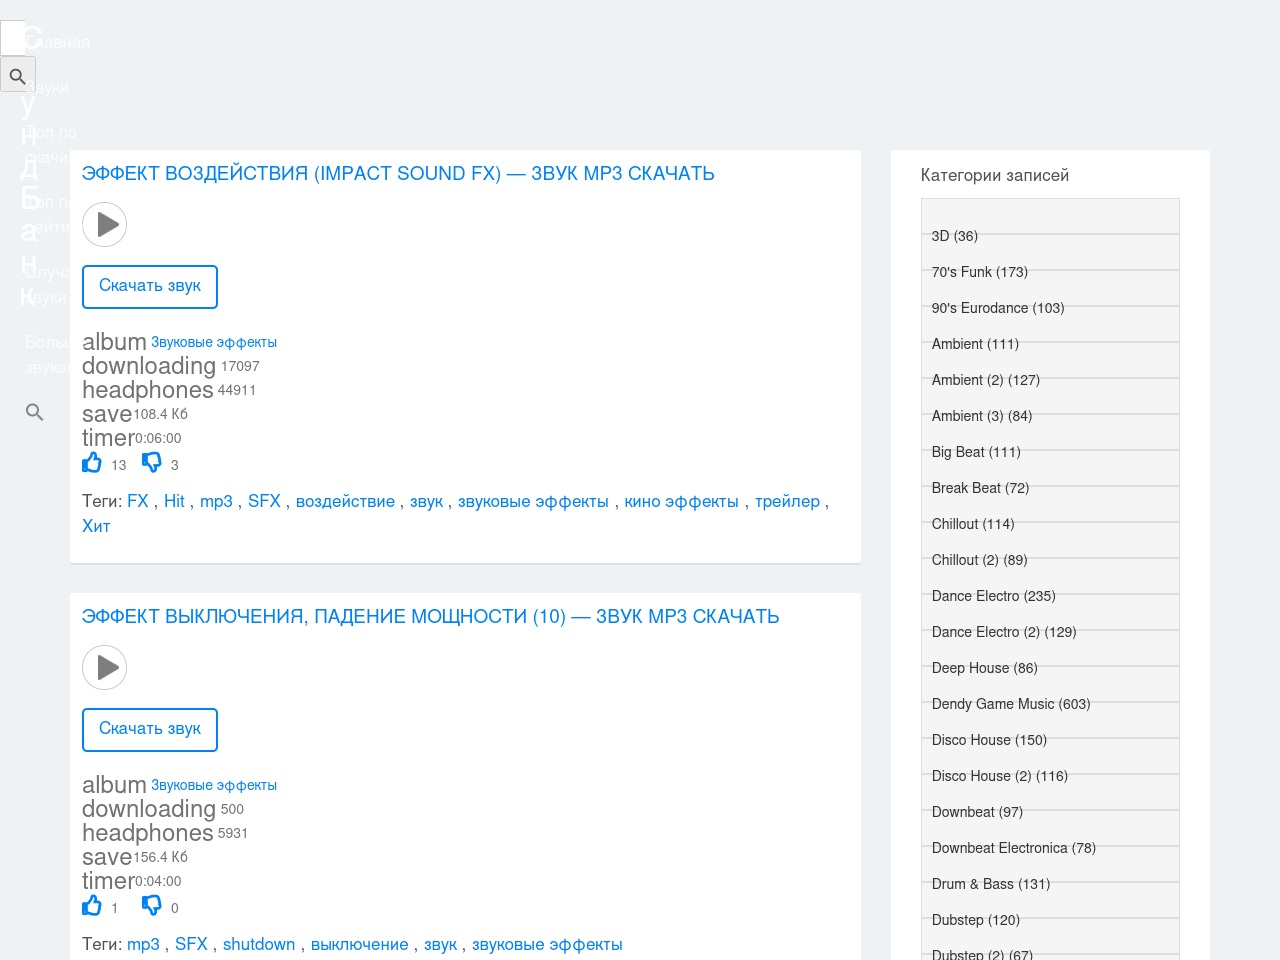This screenshot has width=1280, height=960.
Task: Open album link of Impact Sound FX post
Action: tap(214, 342)
